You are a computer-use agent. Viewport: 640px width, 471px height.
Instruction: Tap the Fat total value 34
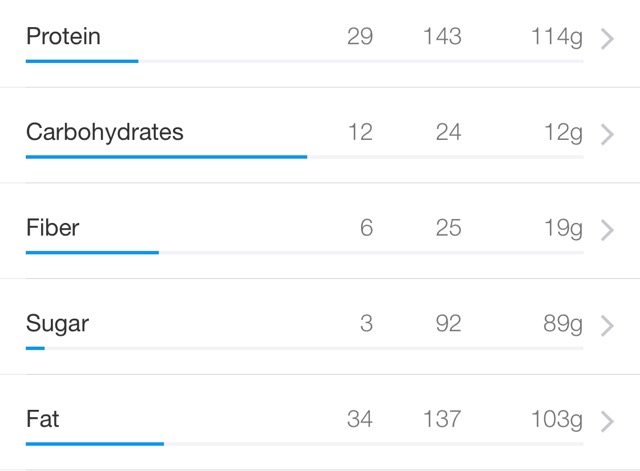(x=360, y=419)
